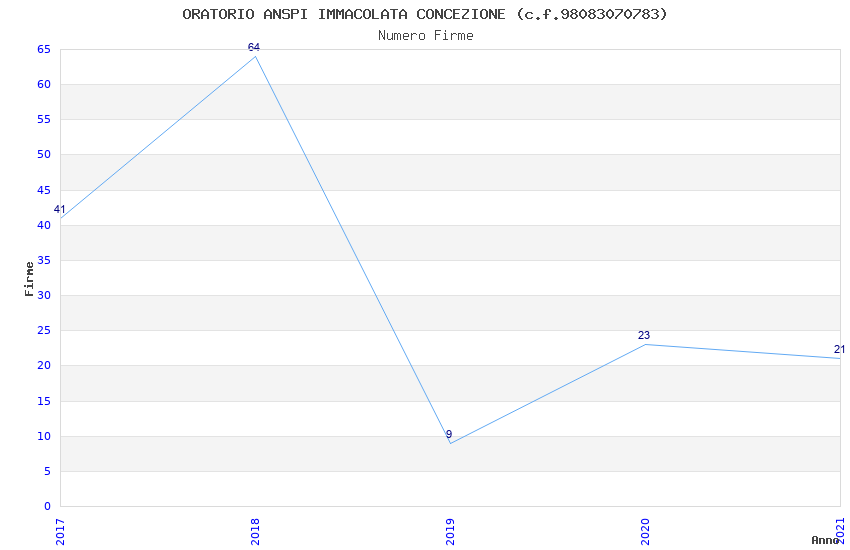Click the x-axis year 2017
Image resolution: width=850 pixels, height=550 pixels.
click(60, 532)
